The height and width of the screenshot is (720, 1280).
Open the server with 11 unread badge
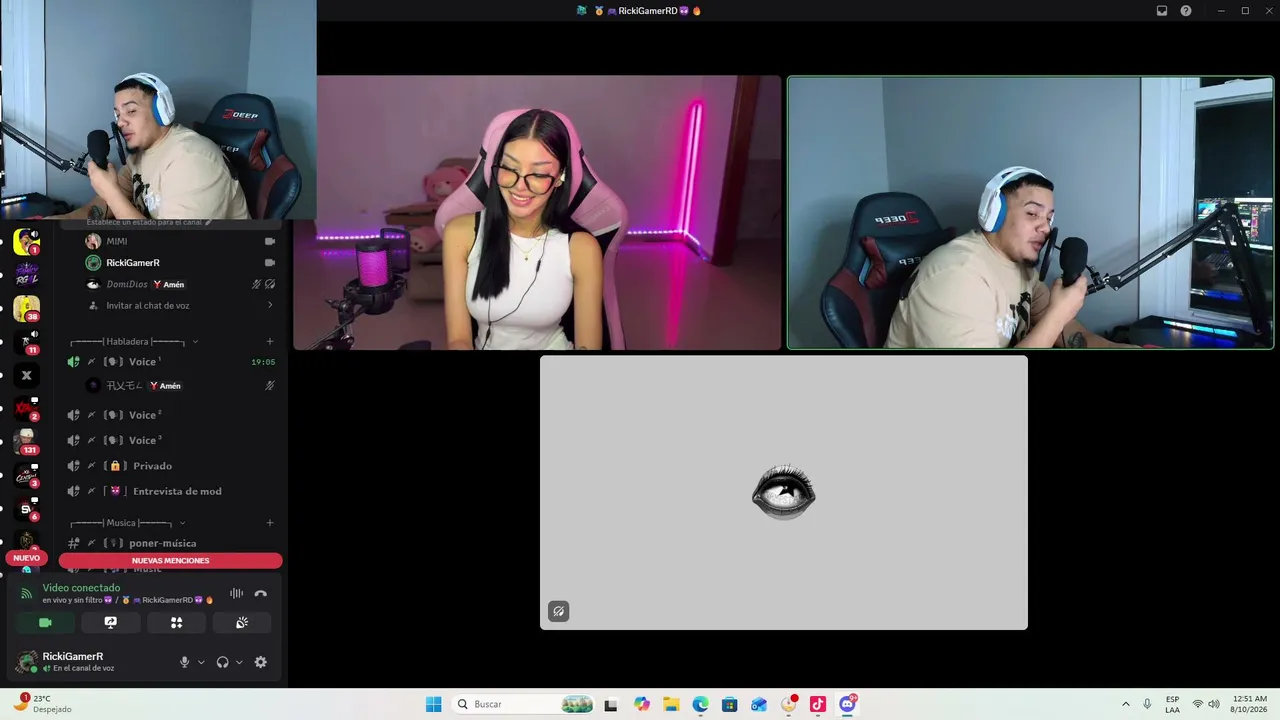click(27, 342)
